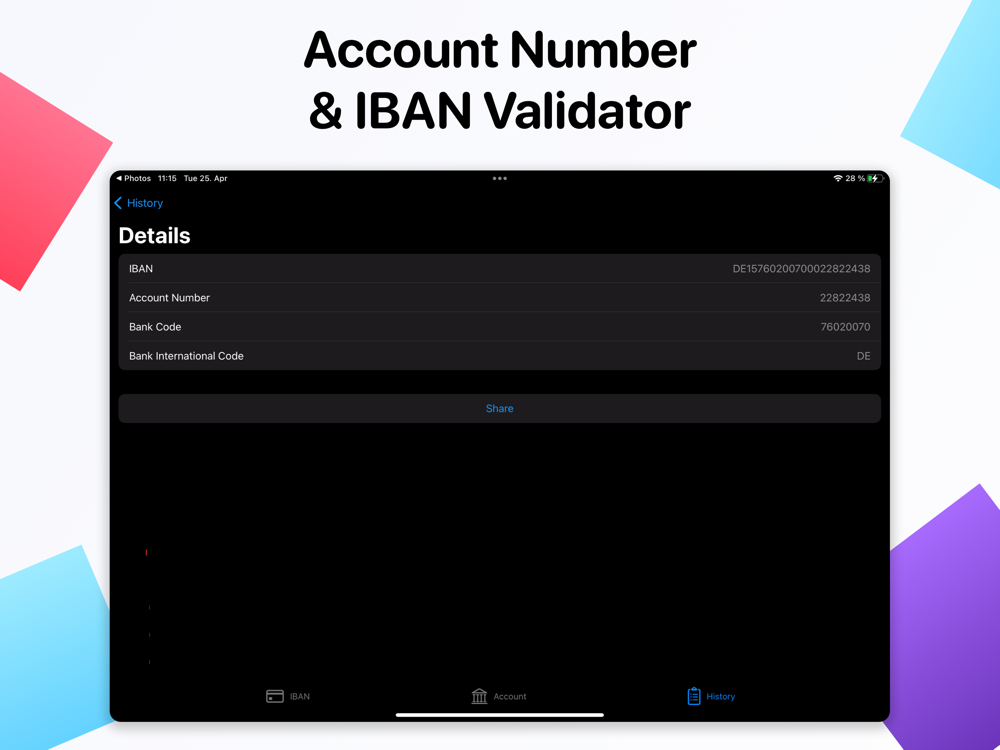This screenshot has height=750, width=1000.
Task: Tap the back chevron next to History
Action: click(x=118, y=203)
